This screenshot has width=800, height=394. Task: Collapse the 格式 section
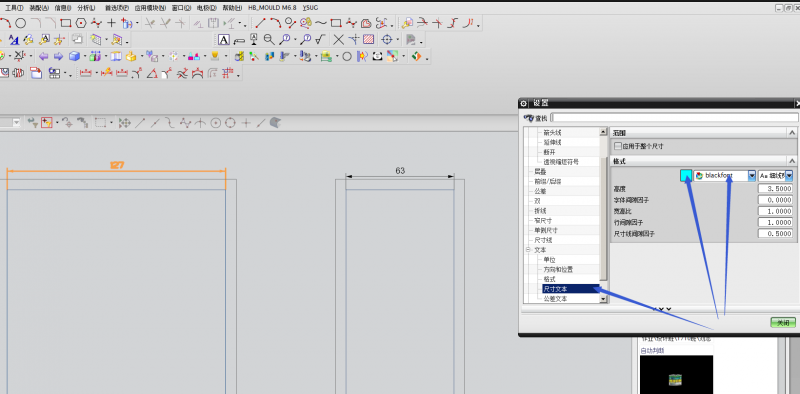[792, 161]
